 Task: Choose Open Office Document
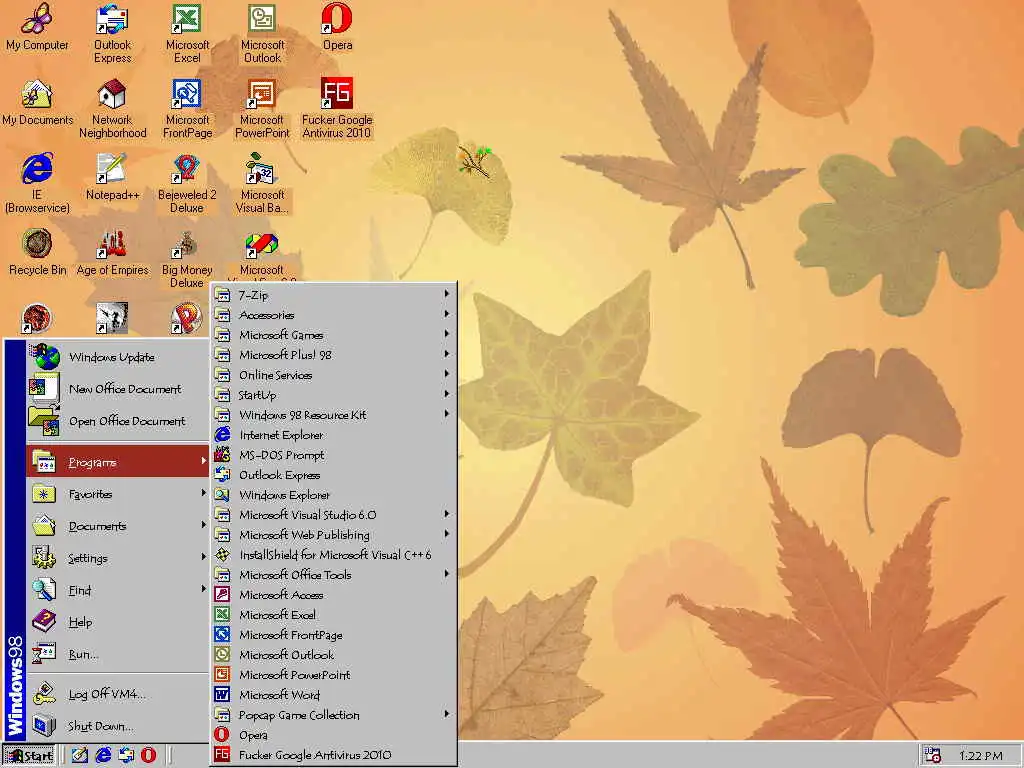tap(118, 421)
